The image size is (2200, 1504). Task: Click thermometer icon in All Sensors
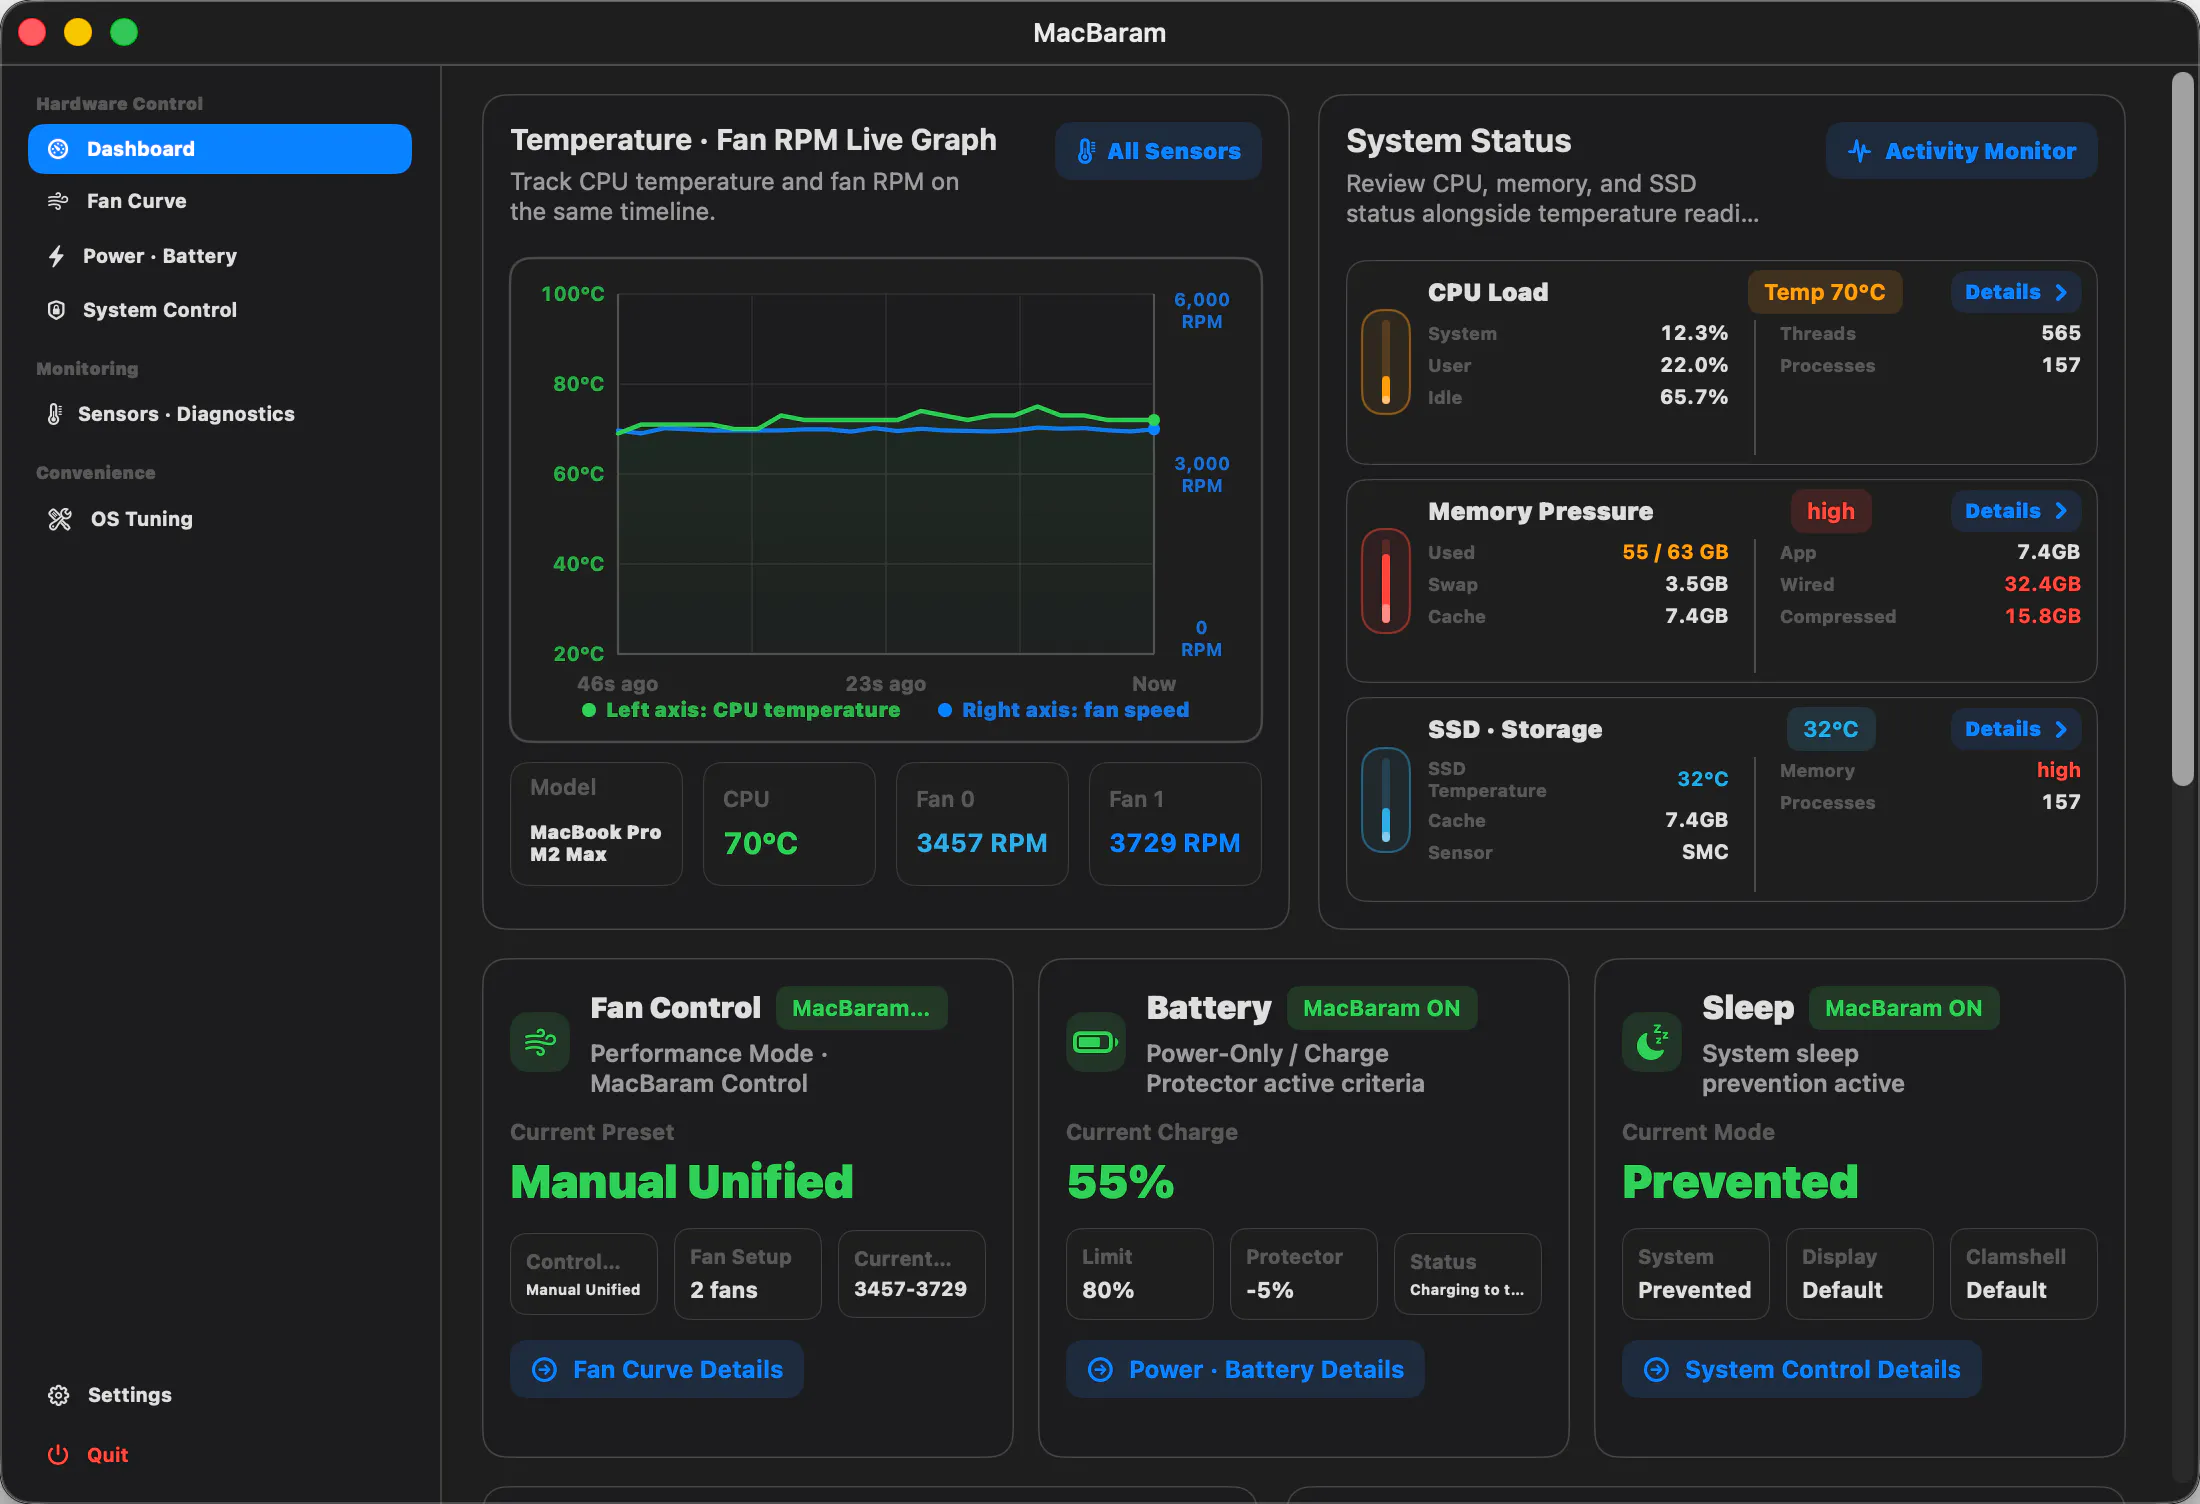(1086, 151)
